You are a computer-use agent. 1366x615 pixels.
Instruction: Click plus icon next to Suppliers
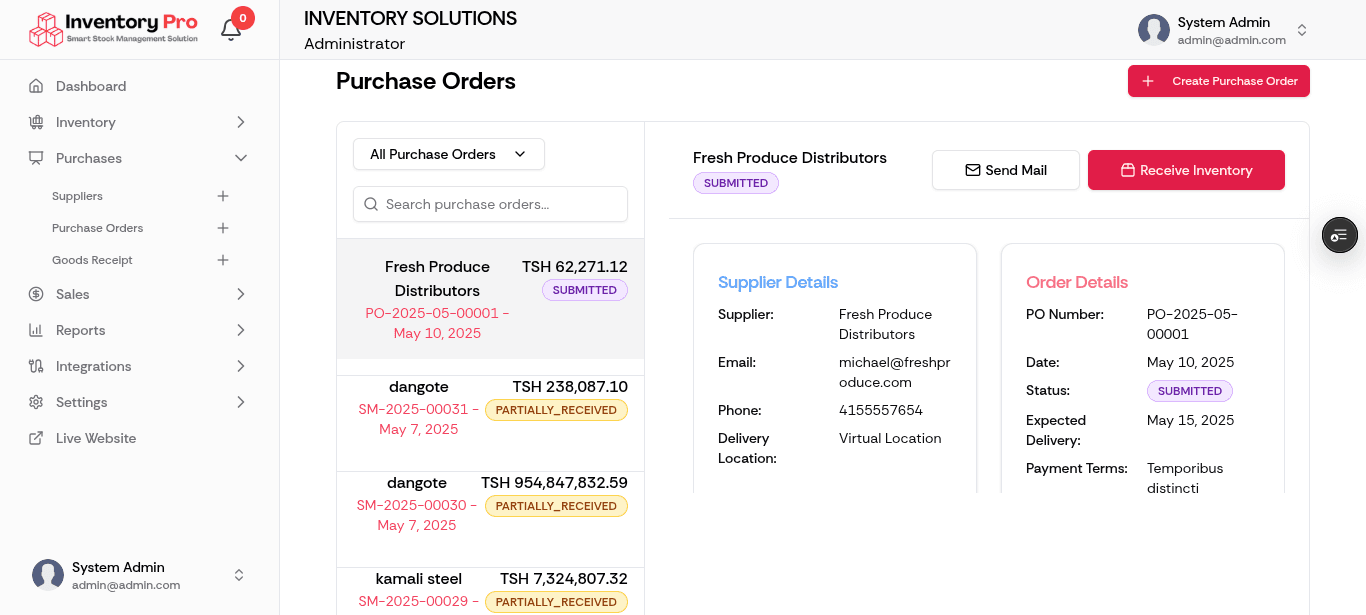pos(223,196)
